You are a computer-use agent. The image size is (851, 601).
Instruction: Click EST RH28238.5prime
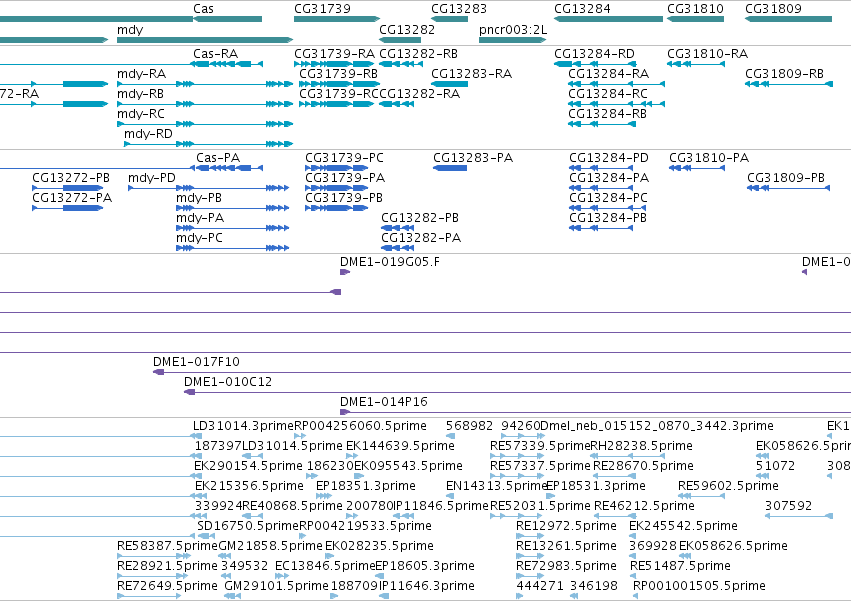pos(641,446)
